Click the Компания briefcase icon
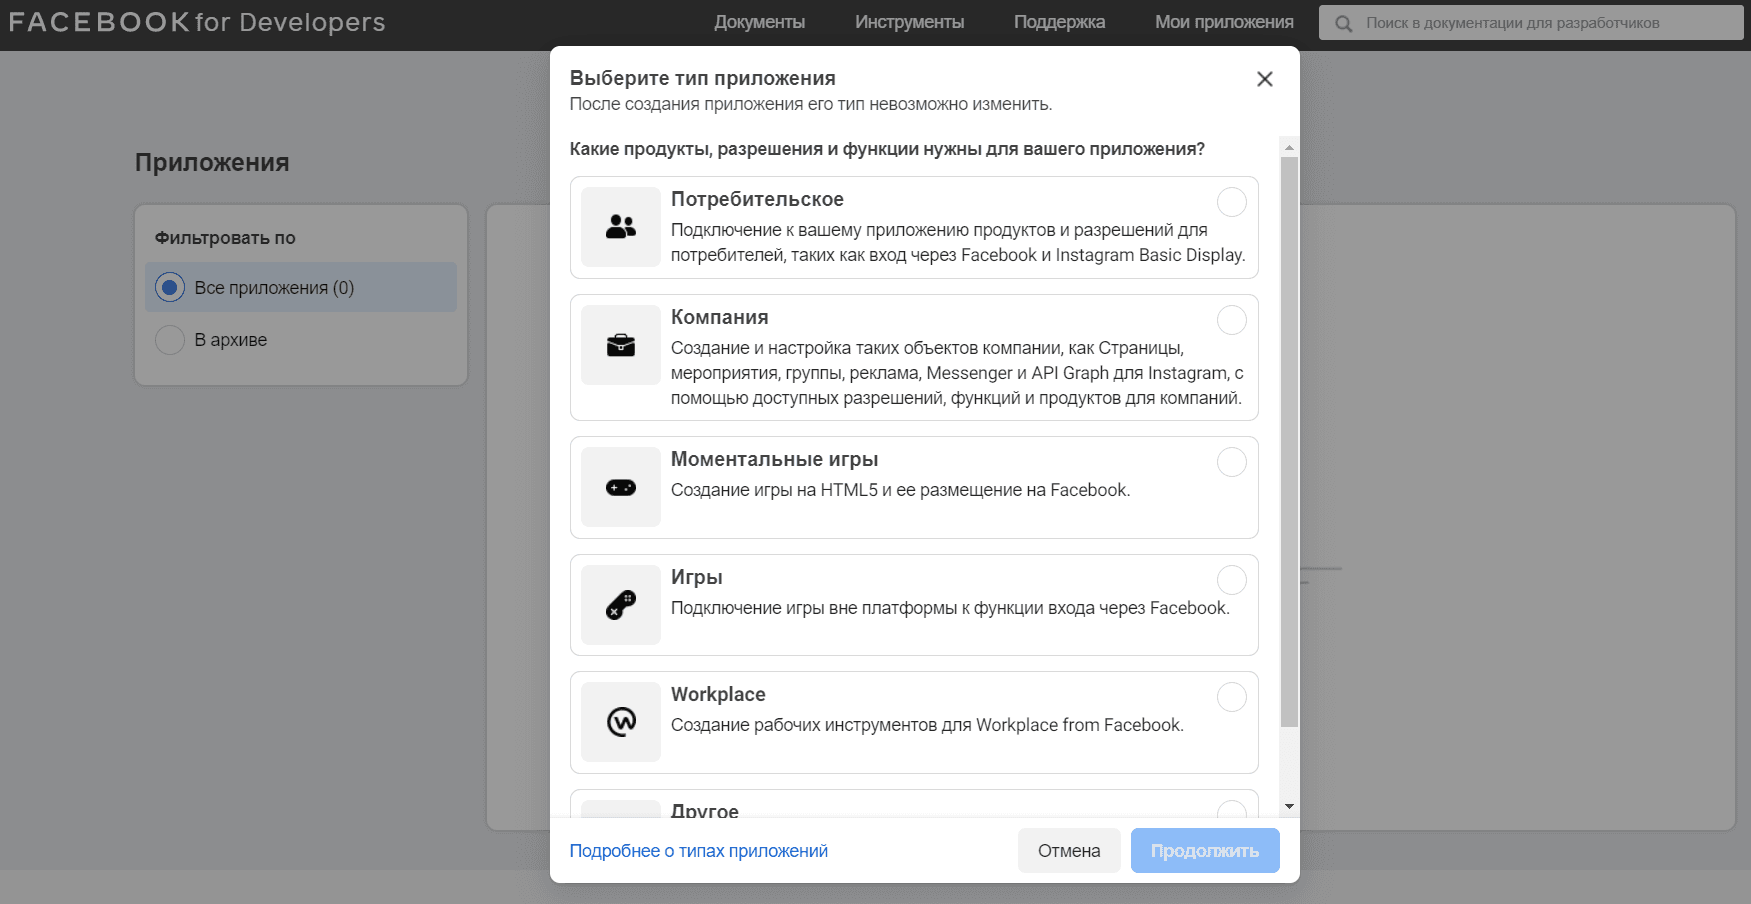Screen dimensions: 1751x904 (x=621, y=345)
